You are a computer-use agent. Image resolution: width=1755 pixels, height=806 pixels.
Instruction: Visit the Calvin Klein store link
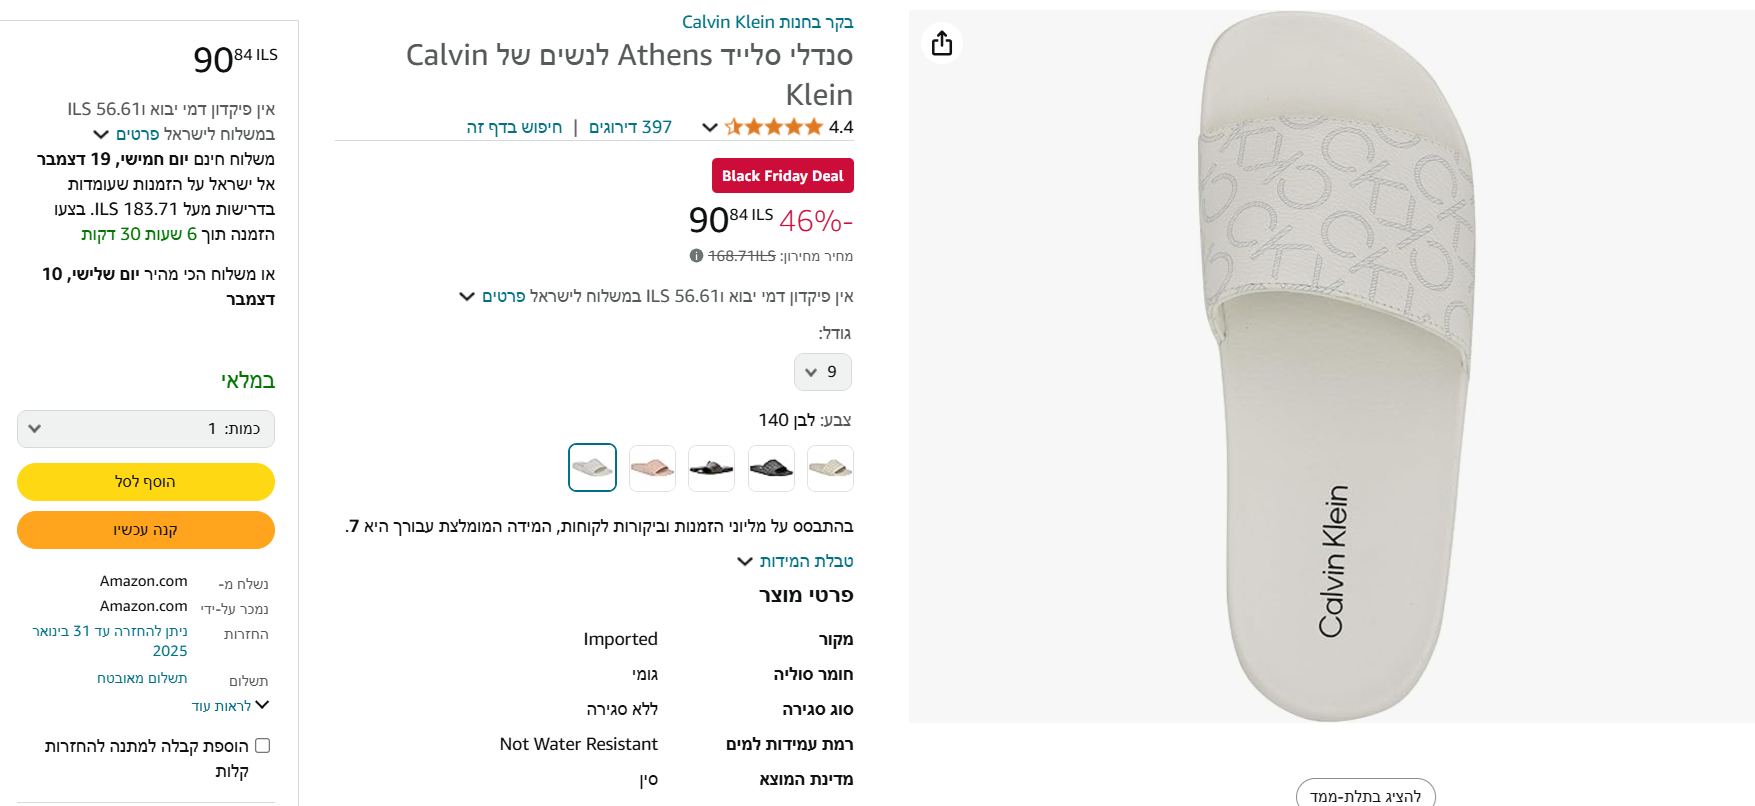[767, 22]
